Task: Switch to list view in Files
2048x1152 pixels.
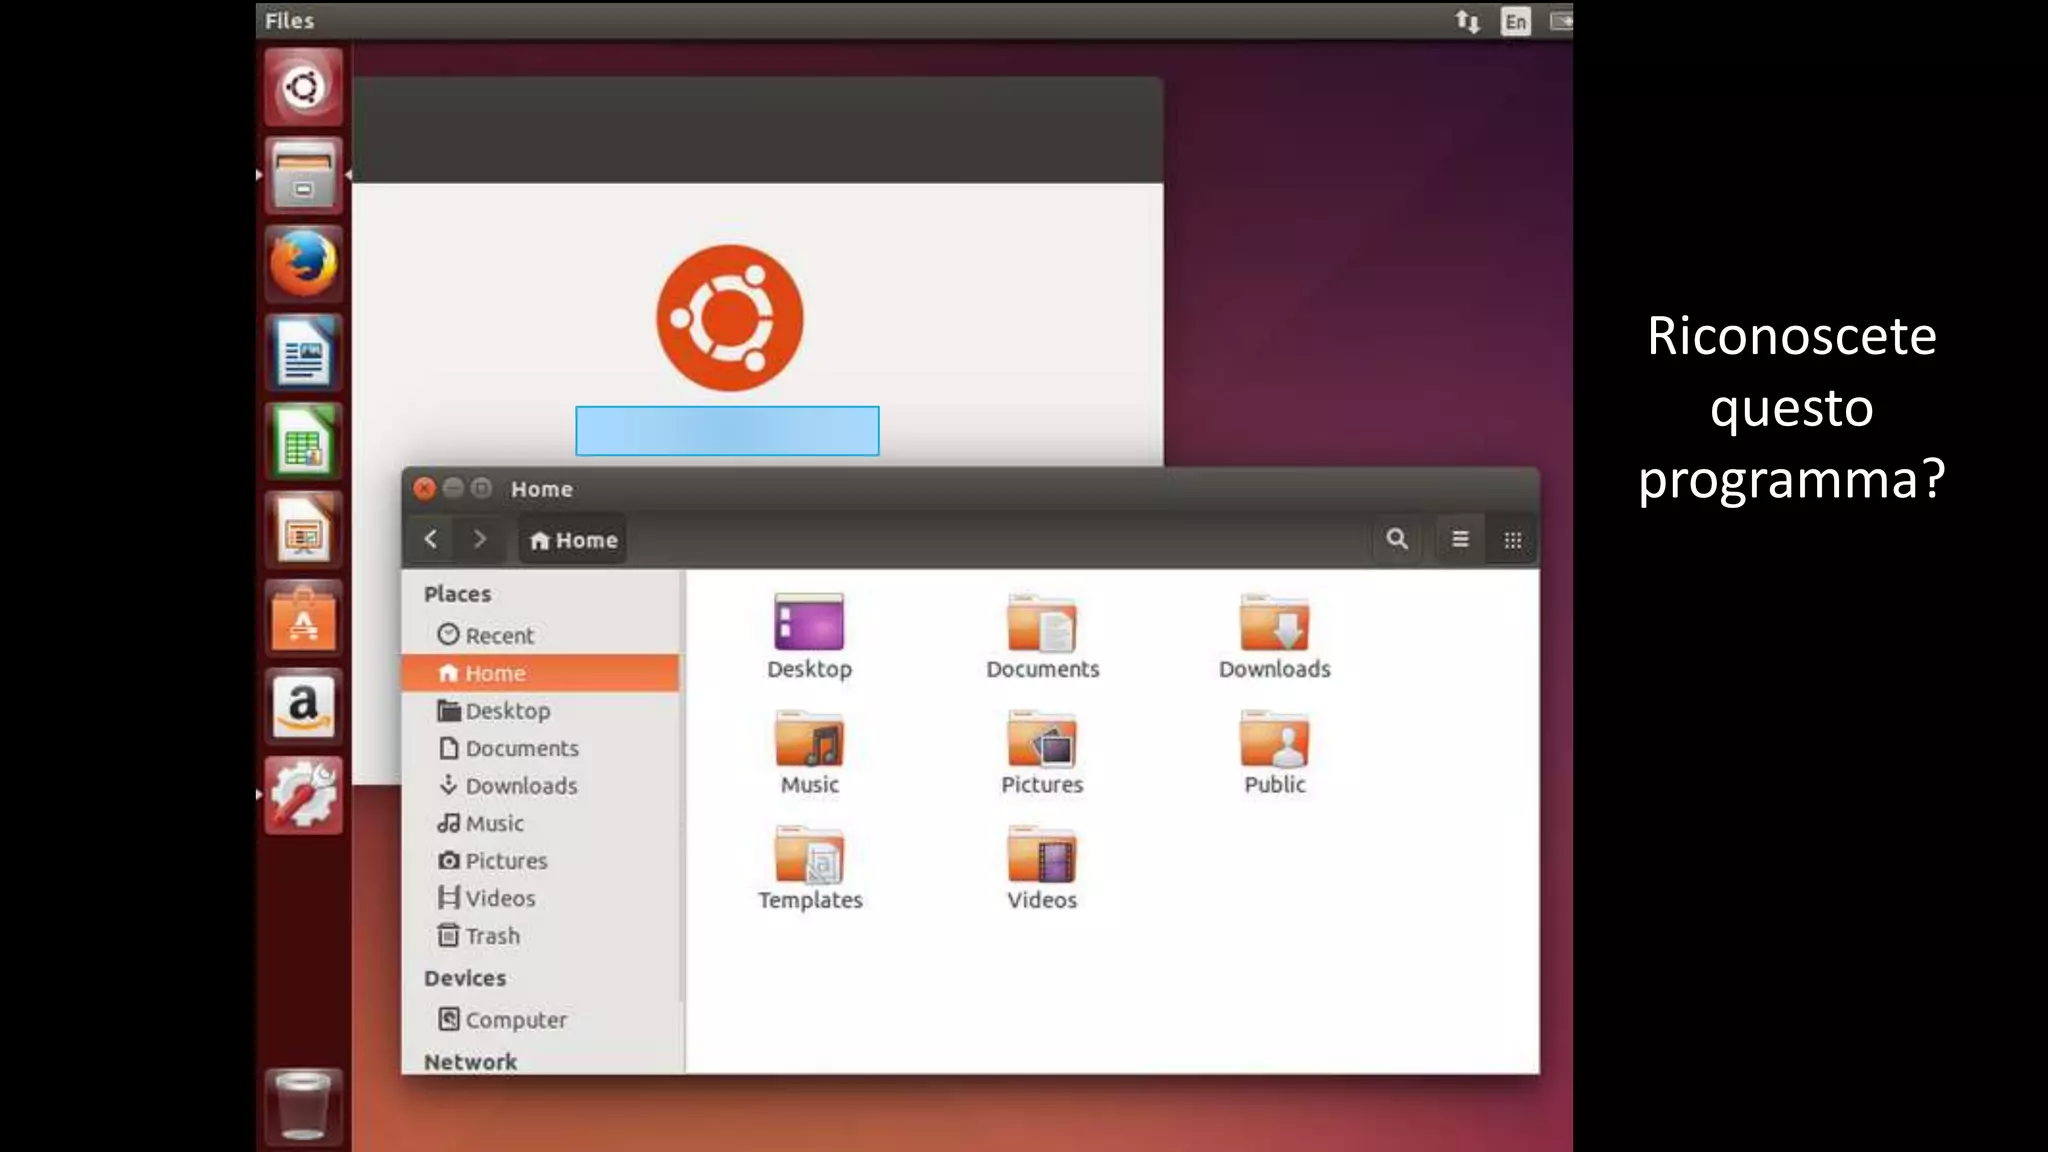Action: [1460, 540]
